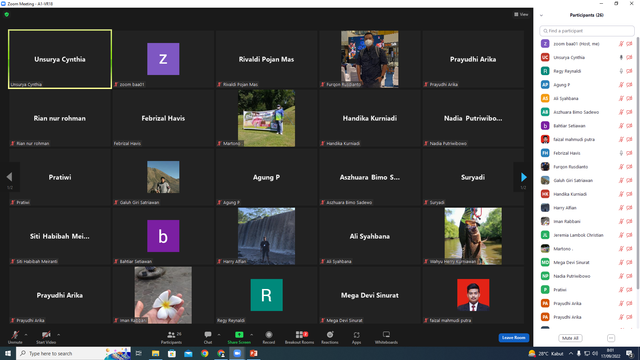Open Mail app from the taskbar
Image resolution: width=640 pixels, height=360 pixels.
[x=188, y=353]
